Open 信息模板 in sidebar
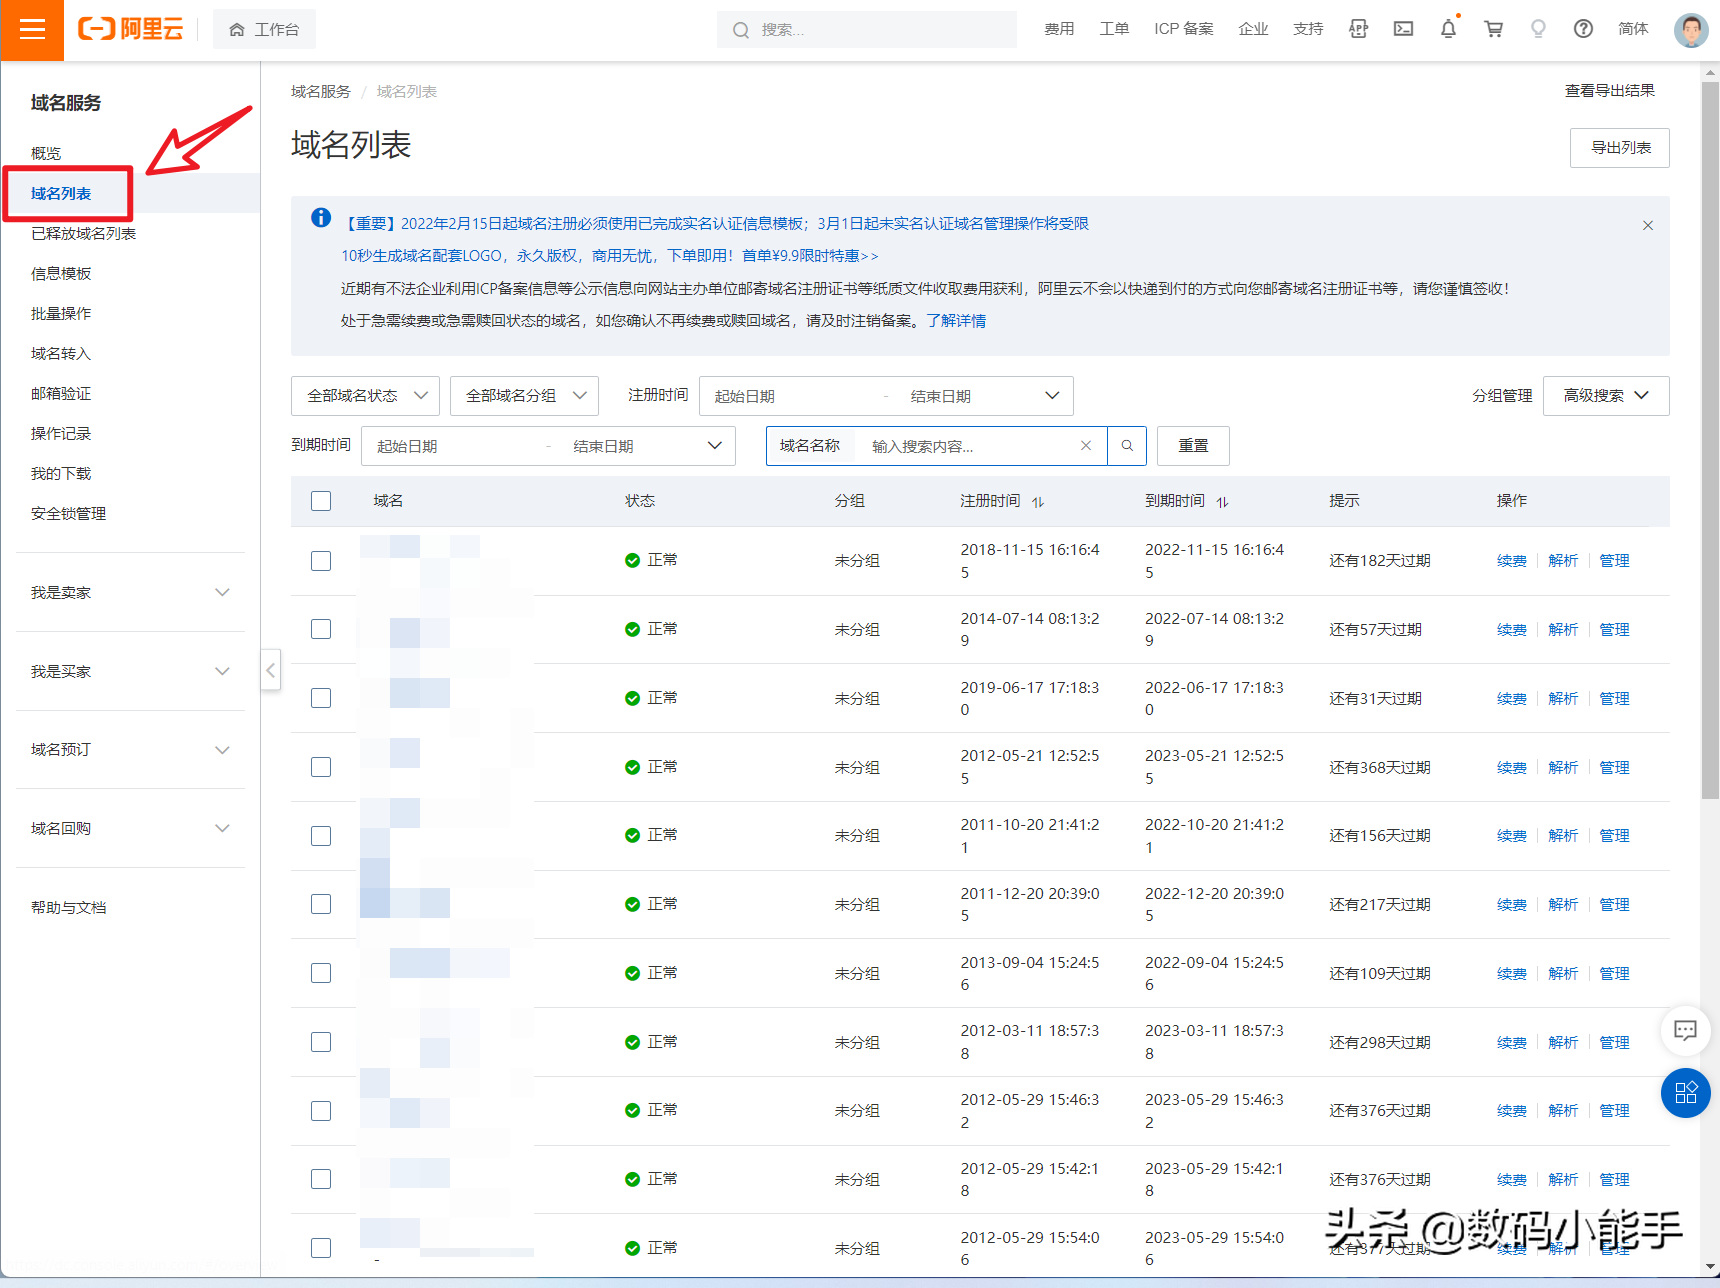This screenshot has width=1720, height=1288. (x=61, y=273)
